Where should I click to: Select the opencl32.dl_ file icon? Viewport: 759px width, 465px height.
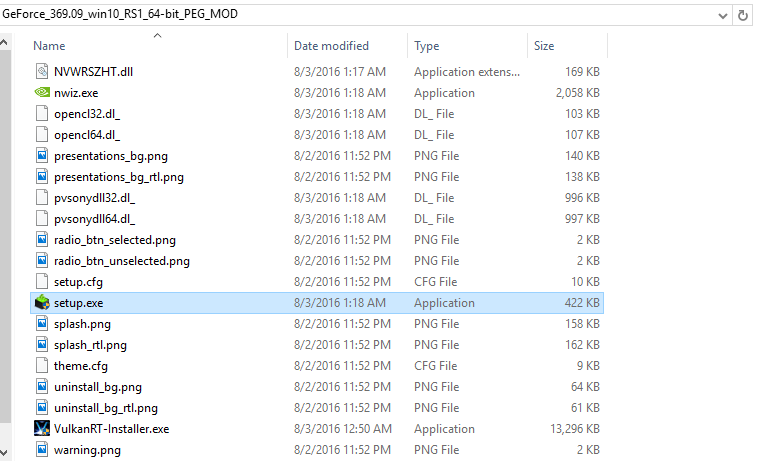tap(42, 114)
